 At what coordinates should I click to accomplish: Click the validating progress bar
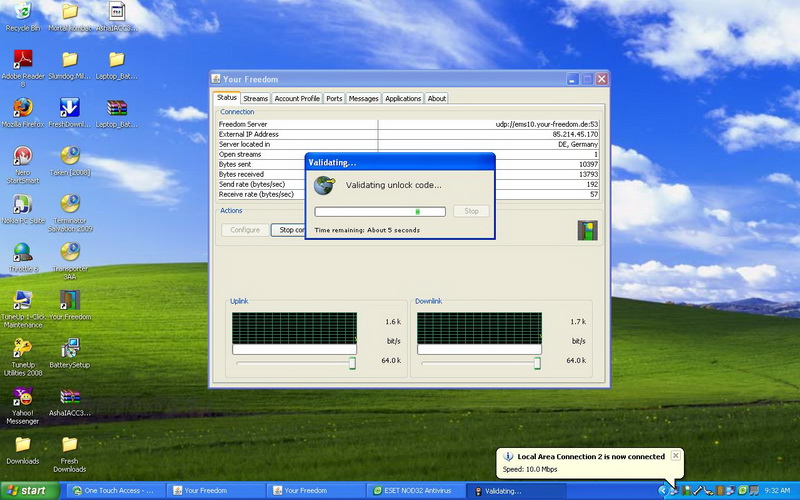click(380, 211)
